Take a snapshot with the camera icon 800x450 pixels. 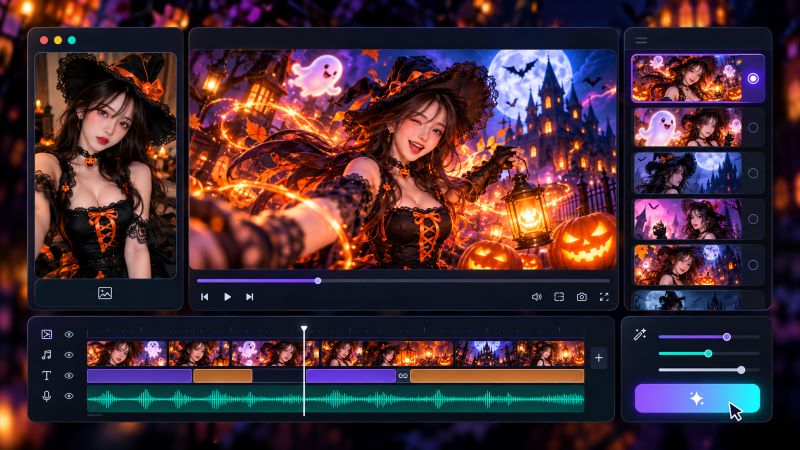coord(582,297)
